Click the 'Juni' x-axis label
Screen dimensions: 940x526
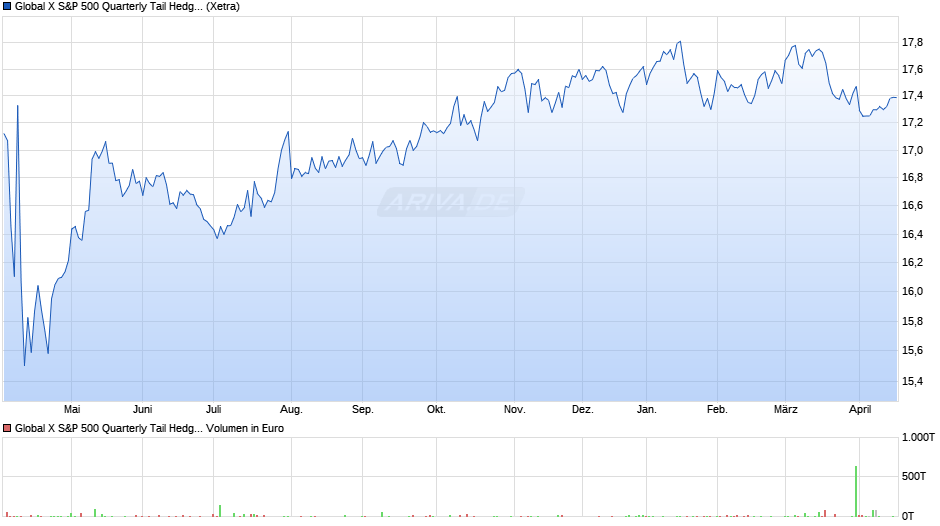(143, 409)
